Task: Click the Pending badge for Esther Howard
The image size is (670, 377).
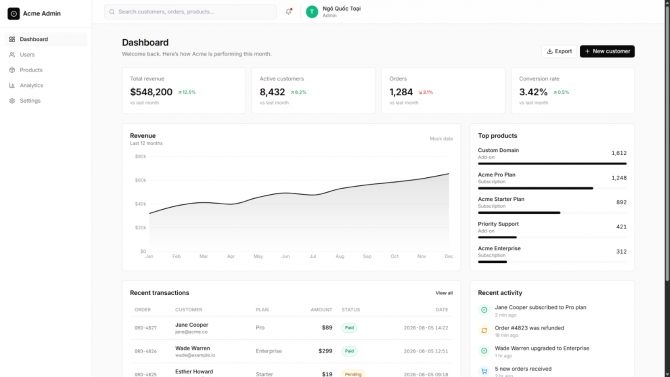Action: point(353,374)
